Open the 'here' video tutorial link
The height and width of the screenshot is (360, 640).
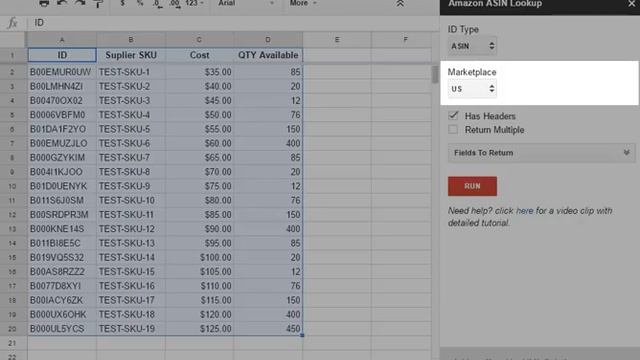(x=525, y=211)
